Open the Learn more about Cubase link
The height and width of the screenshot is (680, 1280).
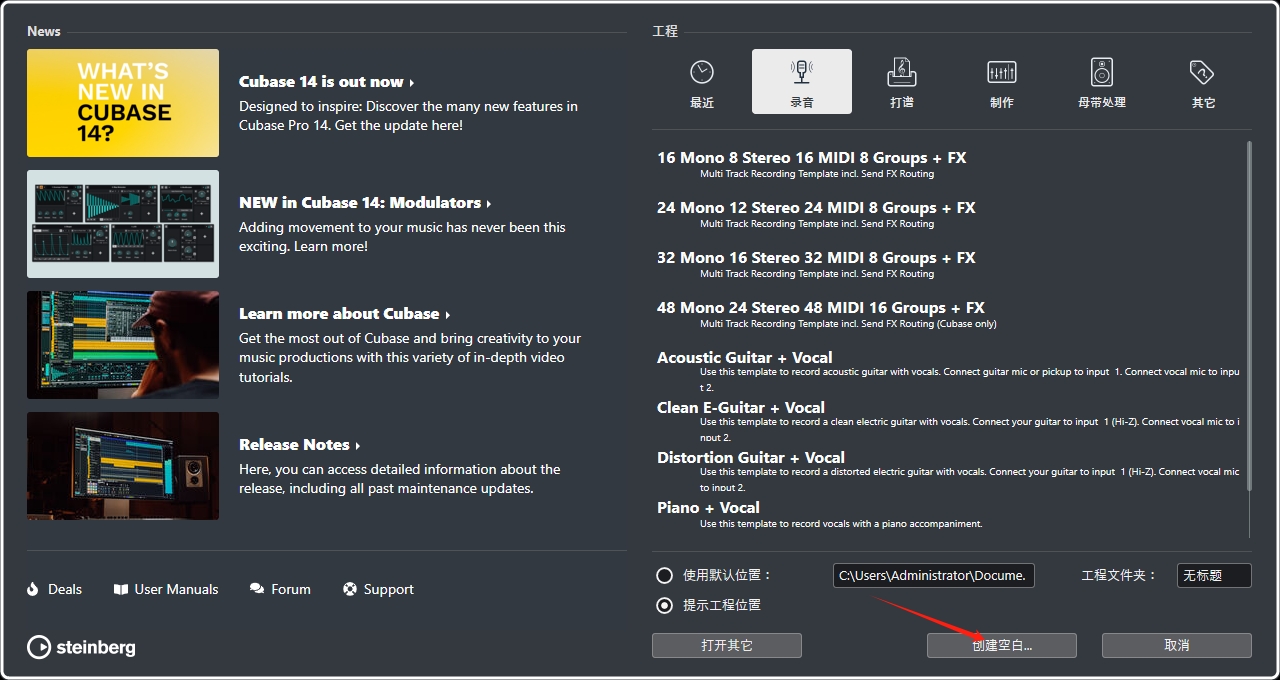click(344, 314)
